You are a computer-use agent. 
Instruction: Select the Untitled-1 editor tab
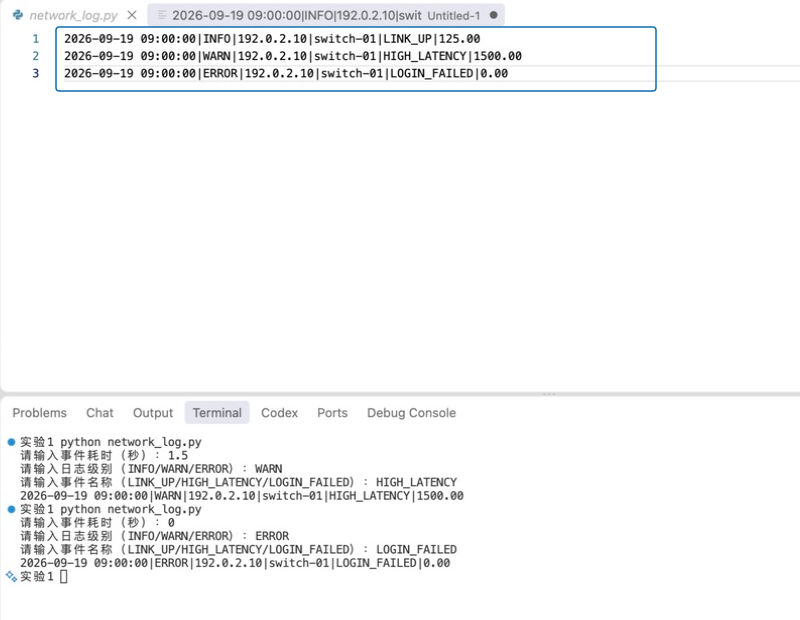(x=326, y=15)
